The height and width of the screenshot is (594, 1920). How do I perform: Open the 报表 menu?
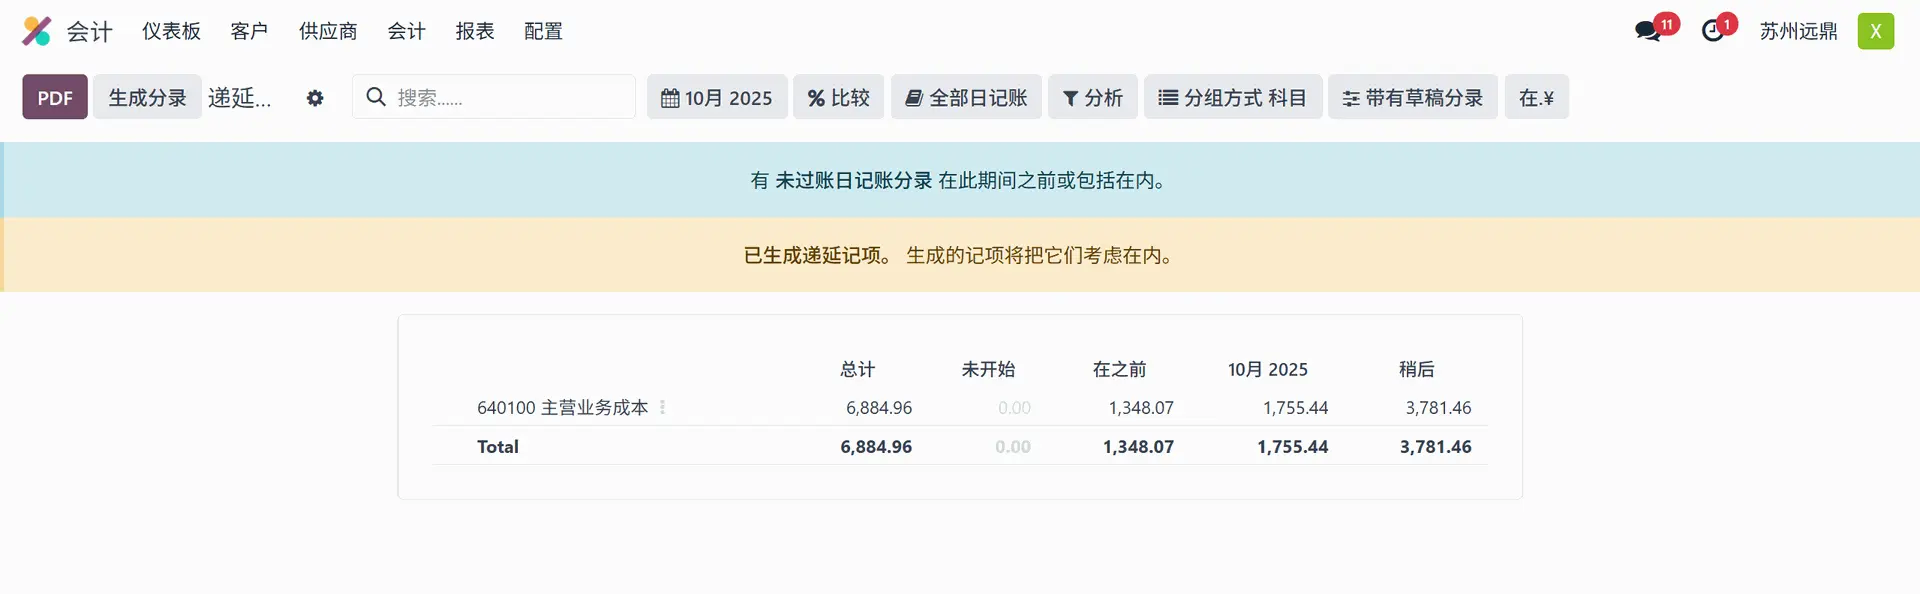coord(475,31)
